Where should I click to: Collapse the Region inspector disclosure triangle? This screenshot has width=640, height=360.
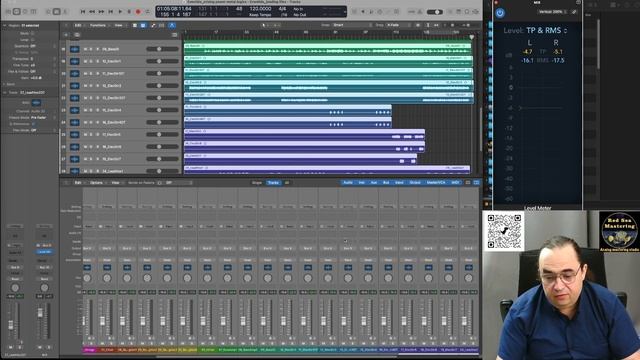coord(4,25)
